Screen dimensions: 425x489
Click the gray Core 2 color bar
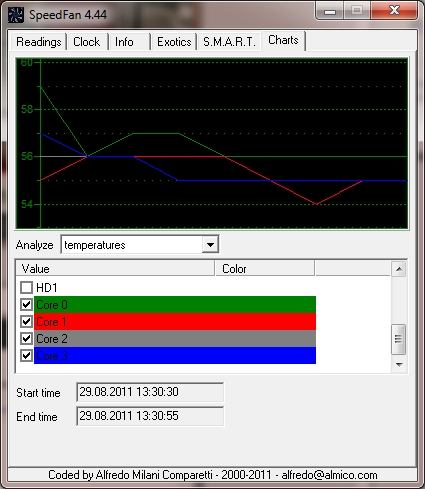175,338
